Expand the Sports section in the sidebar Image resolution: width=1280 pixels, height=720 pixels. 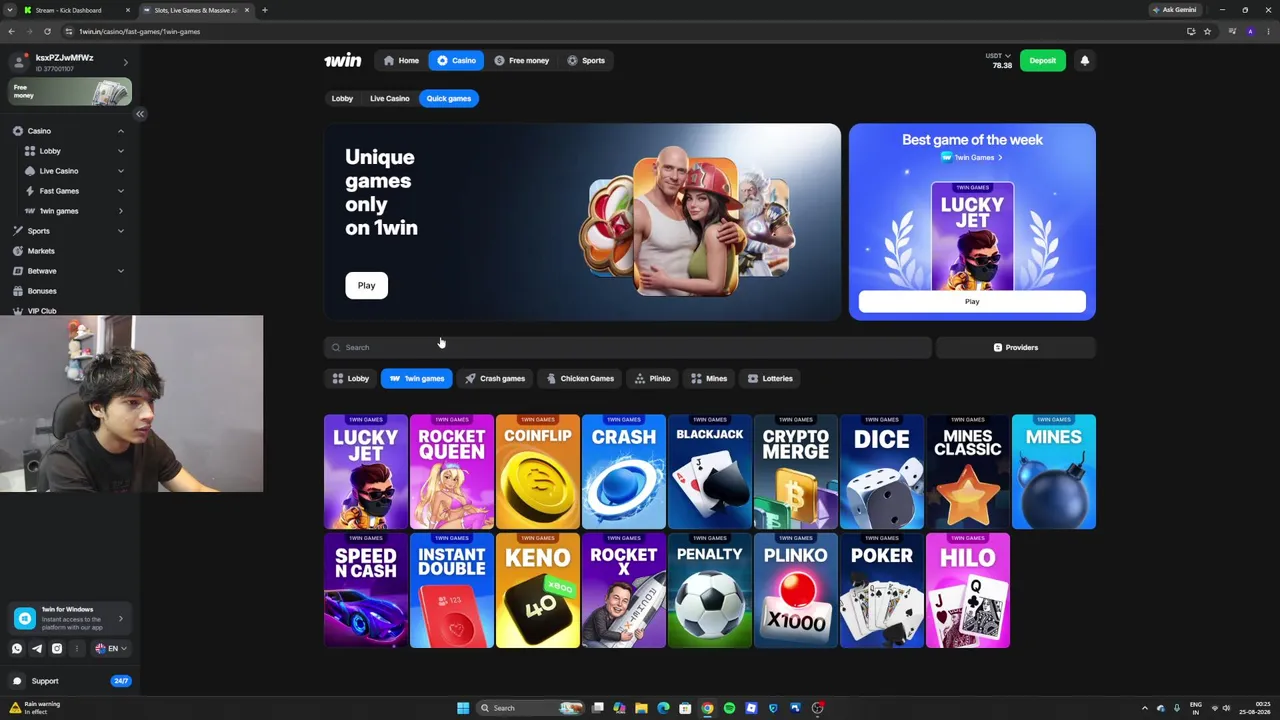(121, 231)
